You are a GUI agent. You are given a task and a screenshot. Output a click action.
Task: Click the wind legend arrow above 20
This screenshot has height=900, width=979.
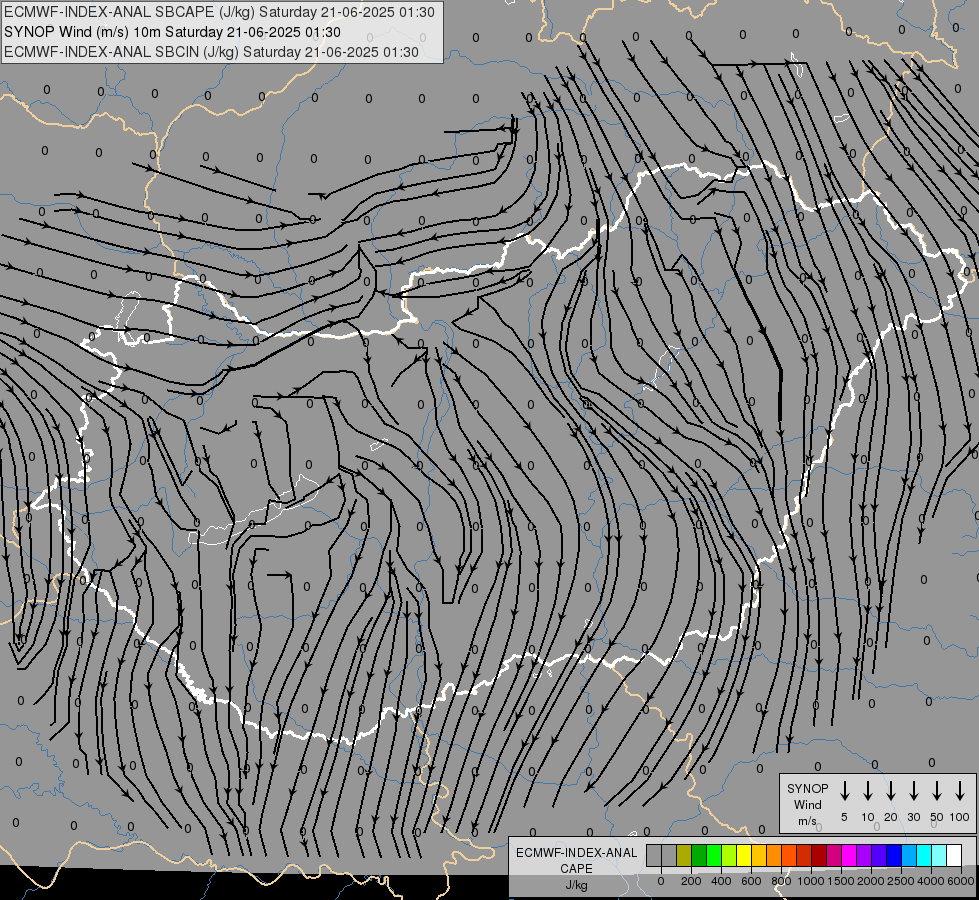click(x=891, y=791)
